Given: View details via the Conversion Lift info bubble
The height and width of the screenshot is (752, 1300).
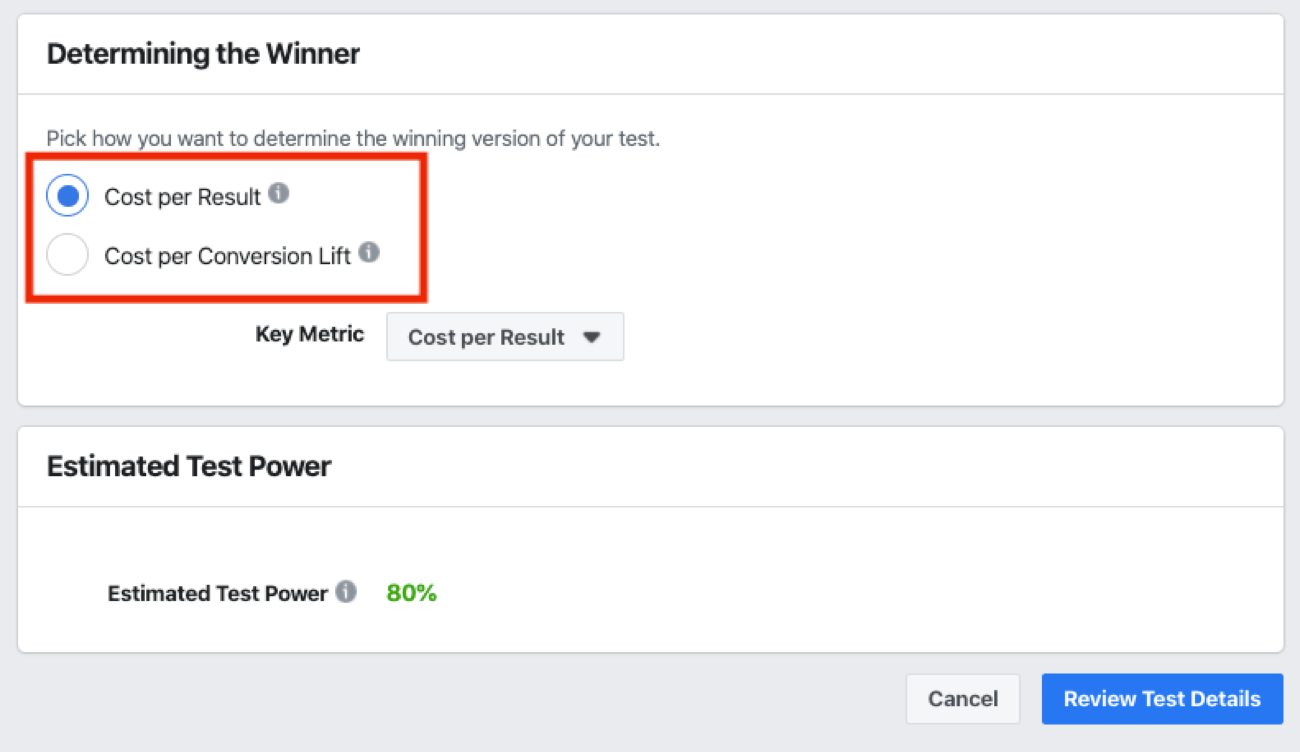Looking at the screenshot, I should click(369, 254).
